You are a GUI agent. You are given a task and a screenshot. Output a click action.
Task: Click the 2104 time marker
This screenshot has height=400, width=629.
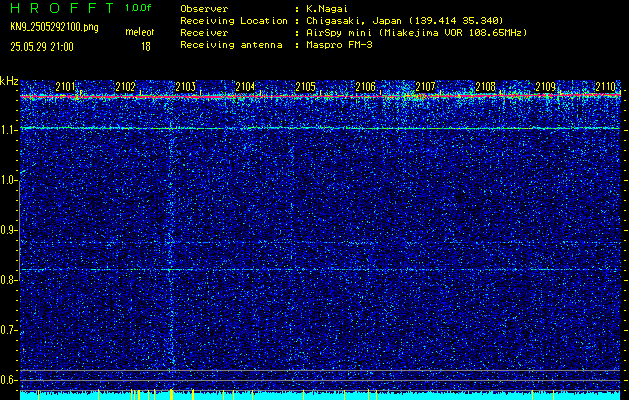(x=245, y=87)
